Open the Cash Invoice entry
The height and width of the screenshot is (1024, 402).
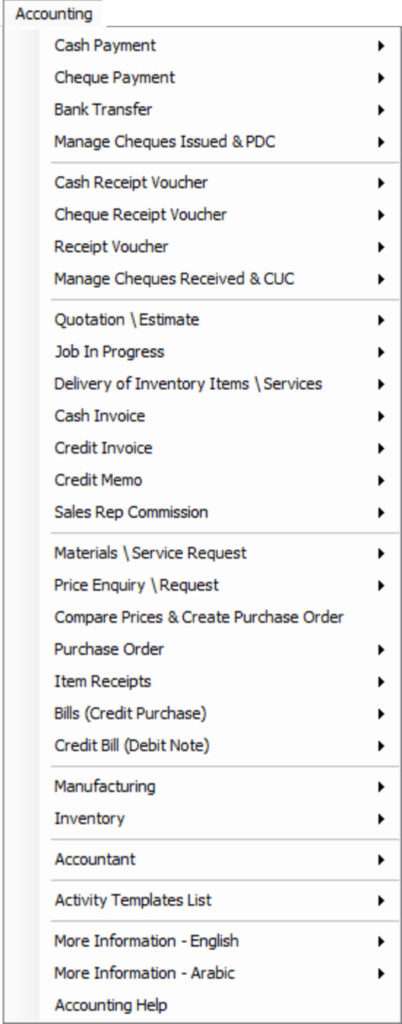[219, 416]
